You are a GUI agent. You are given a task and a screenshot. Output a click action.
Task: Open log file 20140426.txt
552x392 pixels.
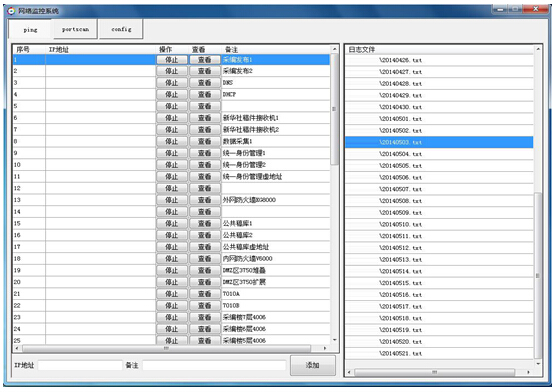[439, 60]
